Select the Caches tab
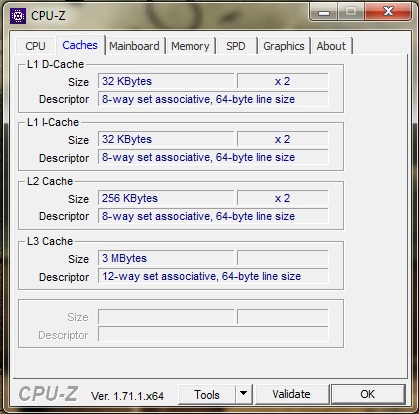 80,45
